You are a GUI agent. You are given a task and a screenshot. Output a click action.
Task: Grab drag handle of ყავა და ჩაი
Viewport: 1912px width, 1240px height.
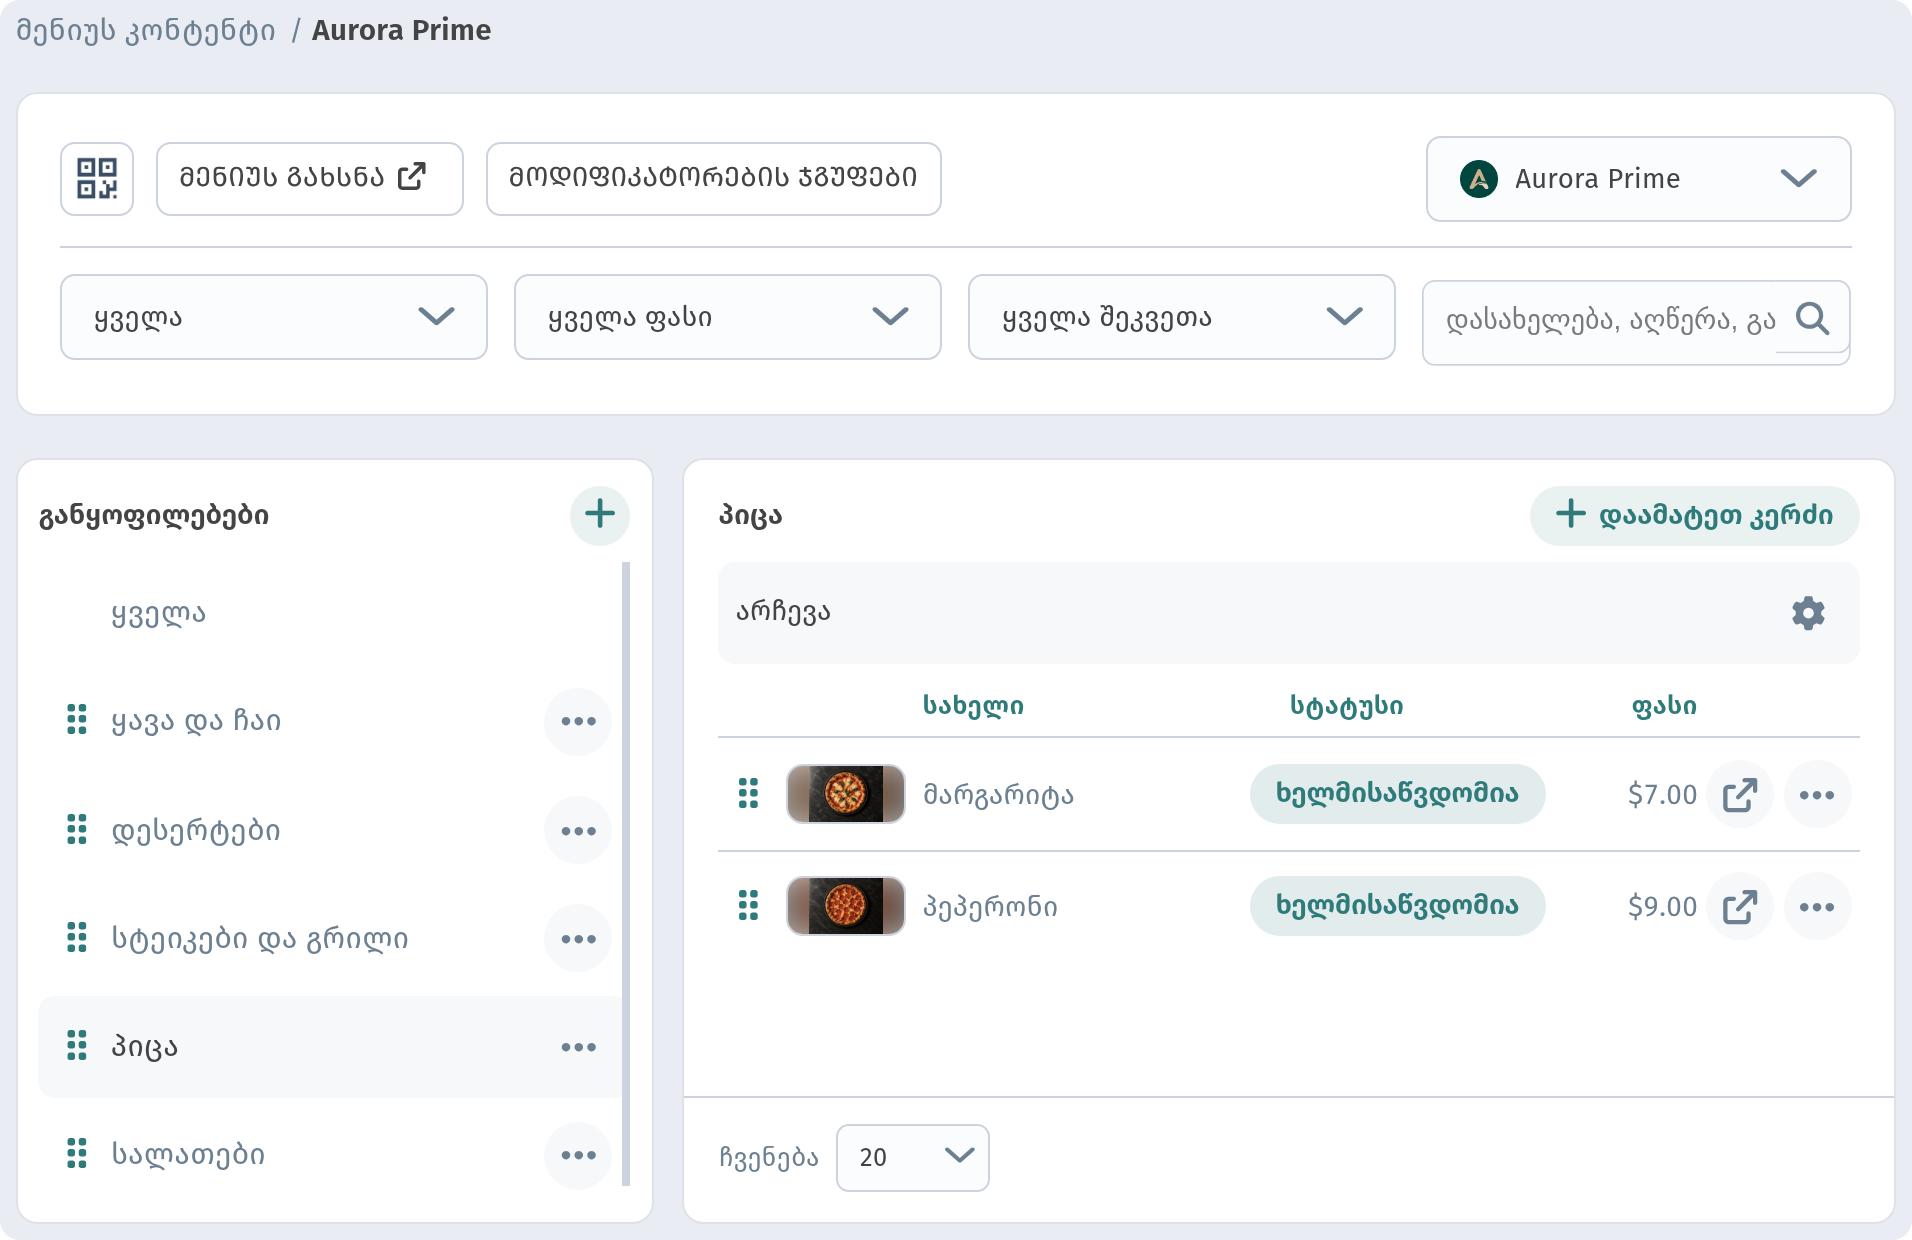coord(77,719)
